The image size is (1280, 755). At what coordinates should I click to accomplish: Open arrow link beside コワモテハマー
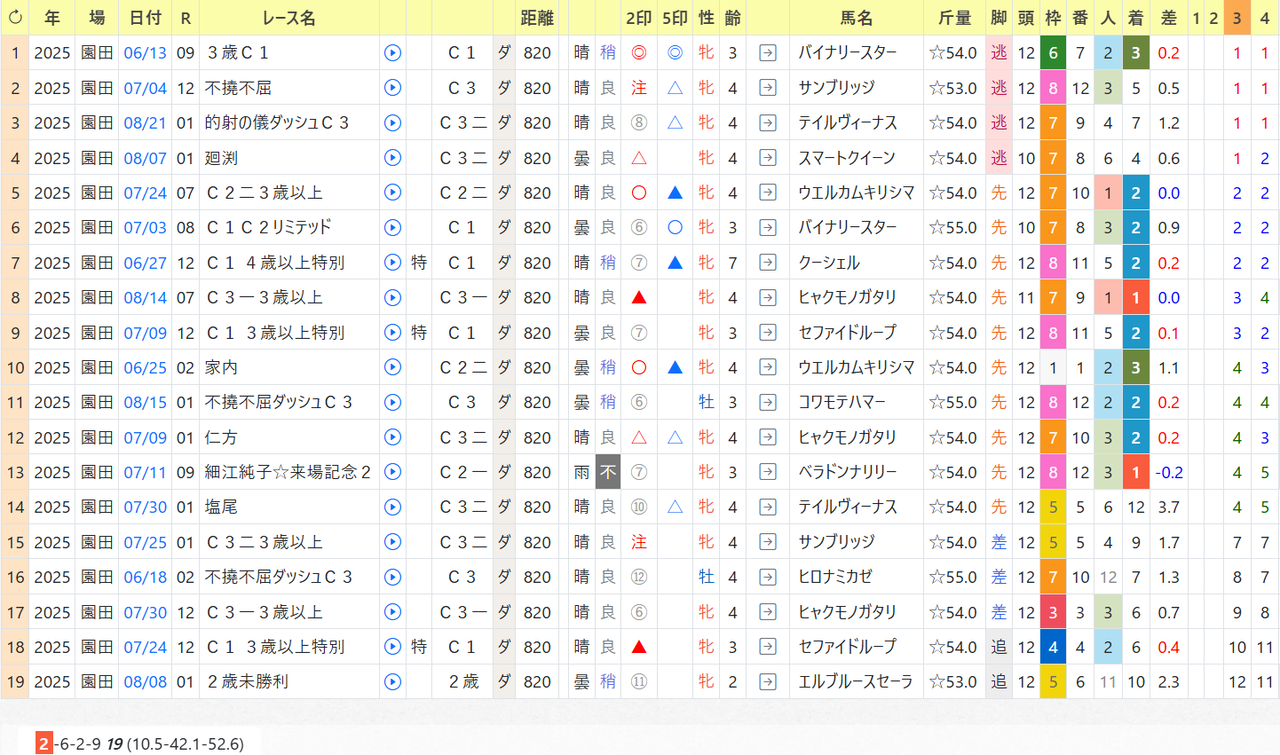(768, 402)
